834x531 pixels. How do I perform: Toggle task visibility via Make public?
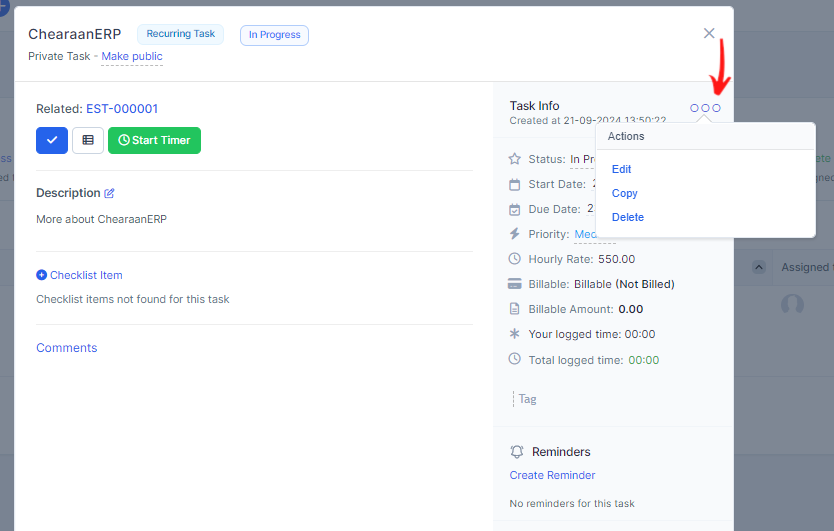pyautogui.click(x=132, y=57)
